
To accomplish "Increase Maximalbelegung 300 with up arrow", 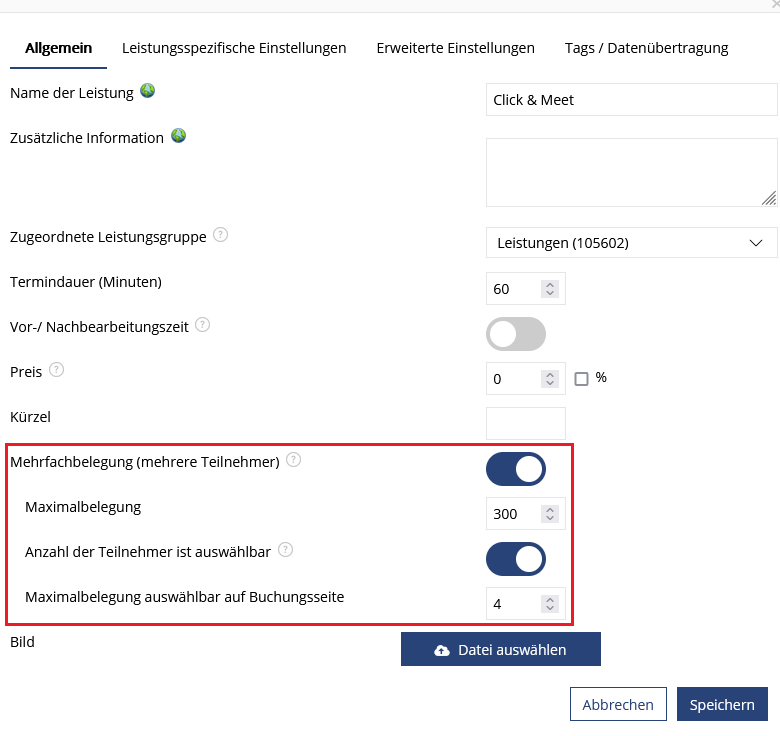I will 550,510.
